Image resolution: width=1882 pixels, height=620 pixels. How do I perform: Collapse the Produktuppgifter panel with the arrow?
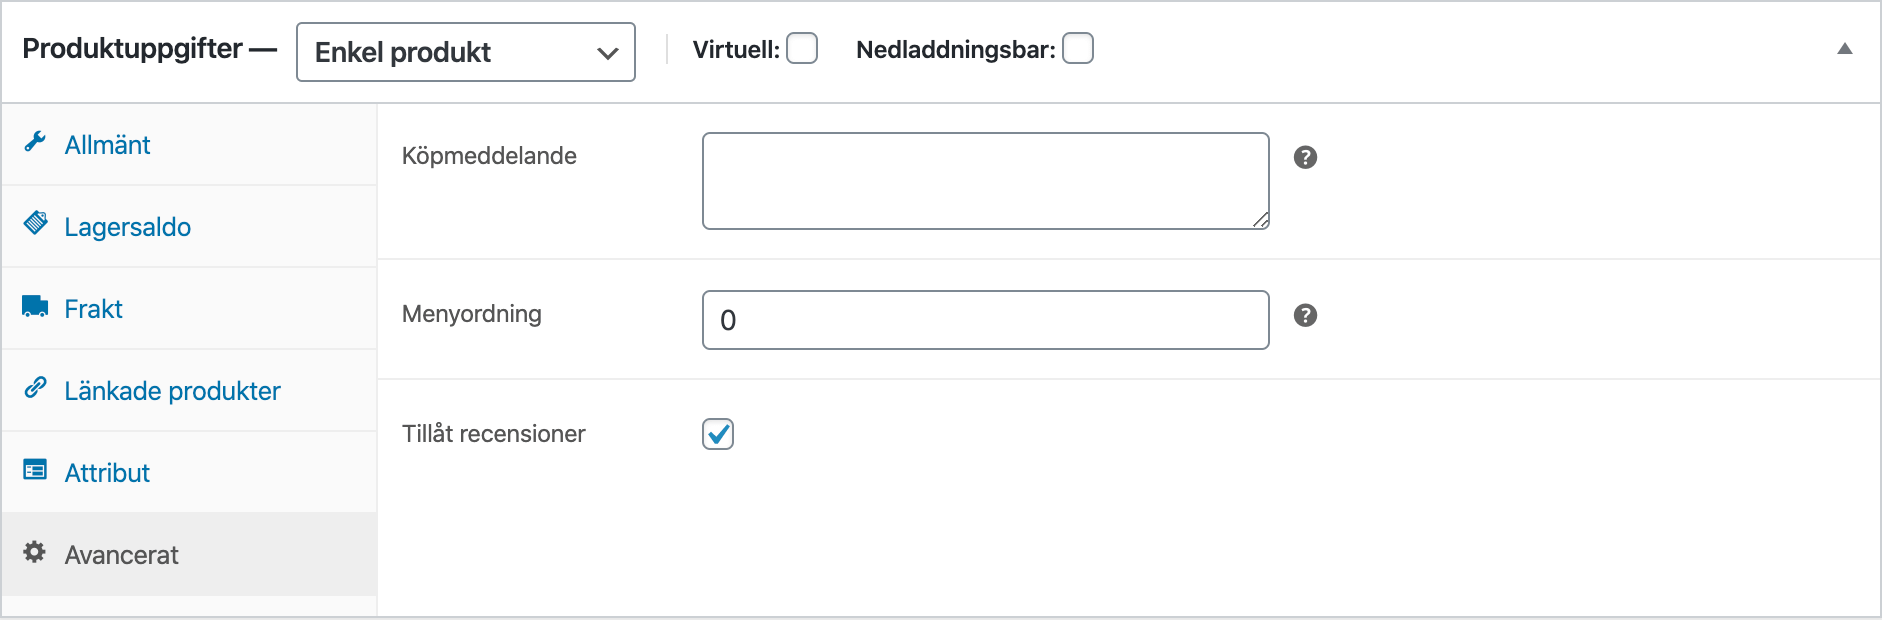1845,49
